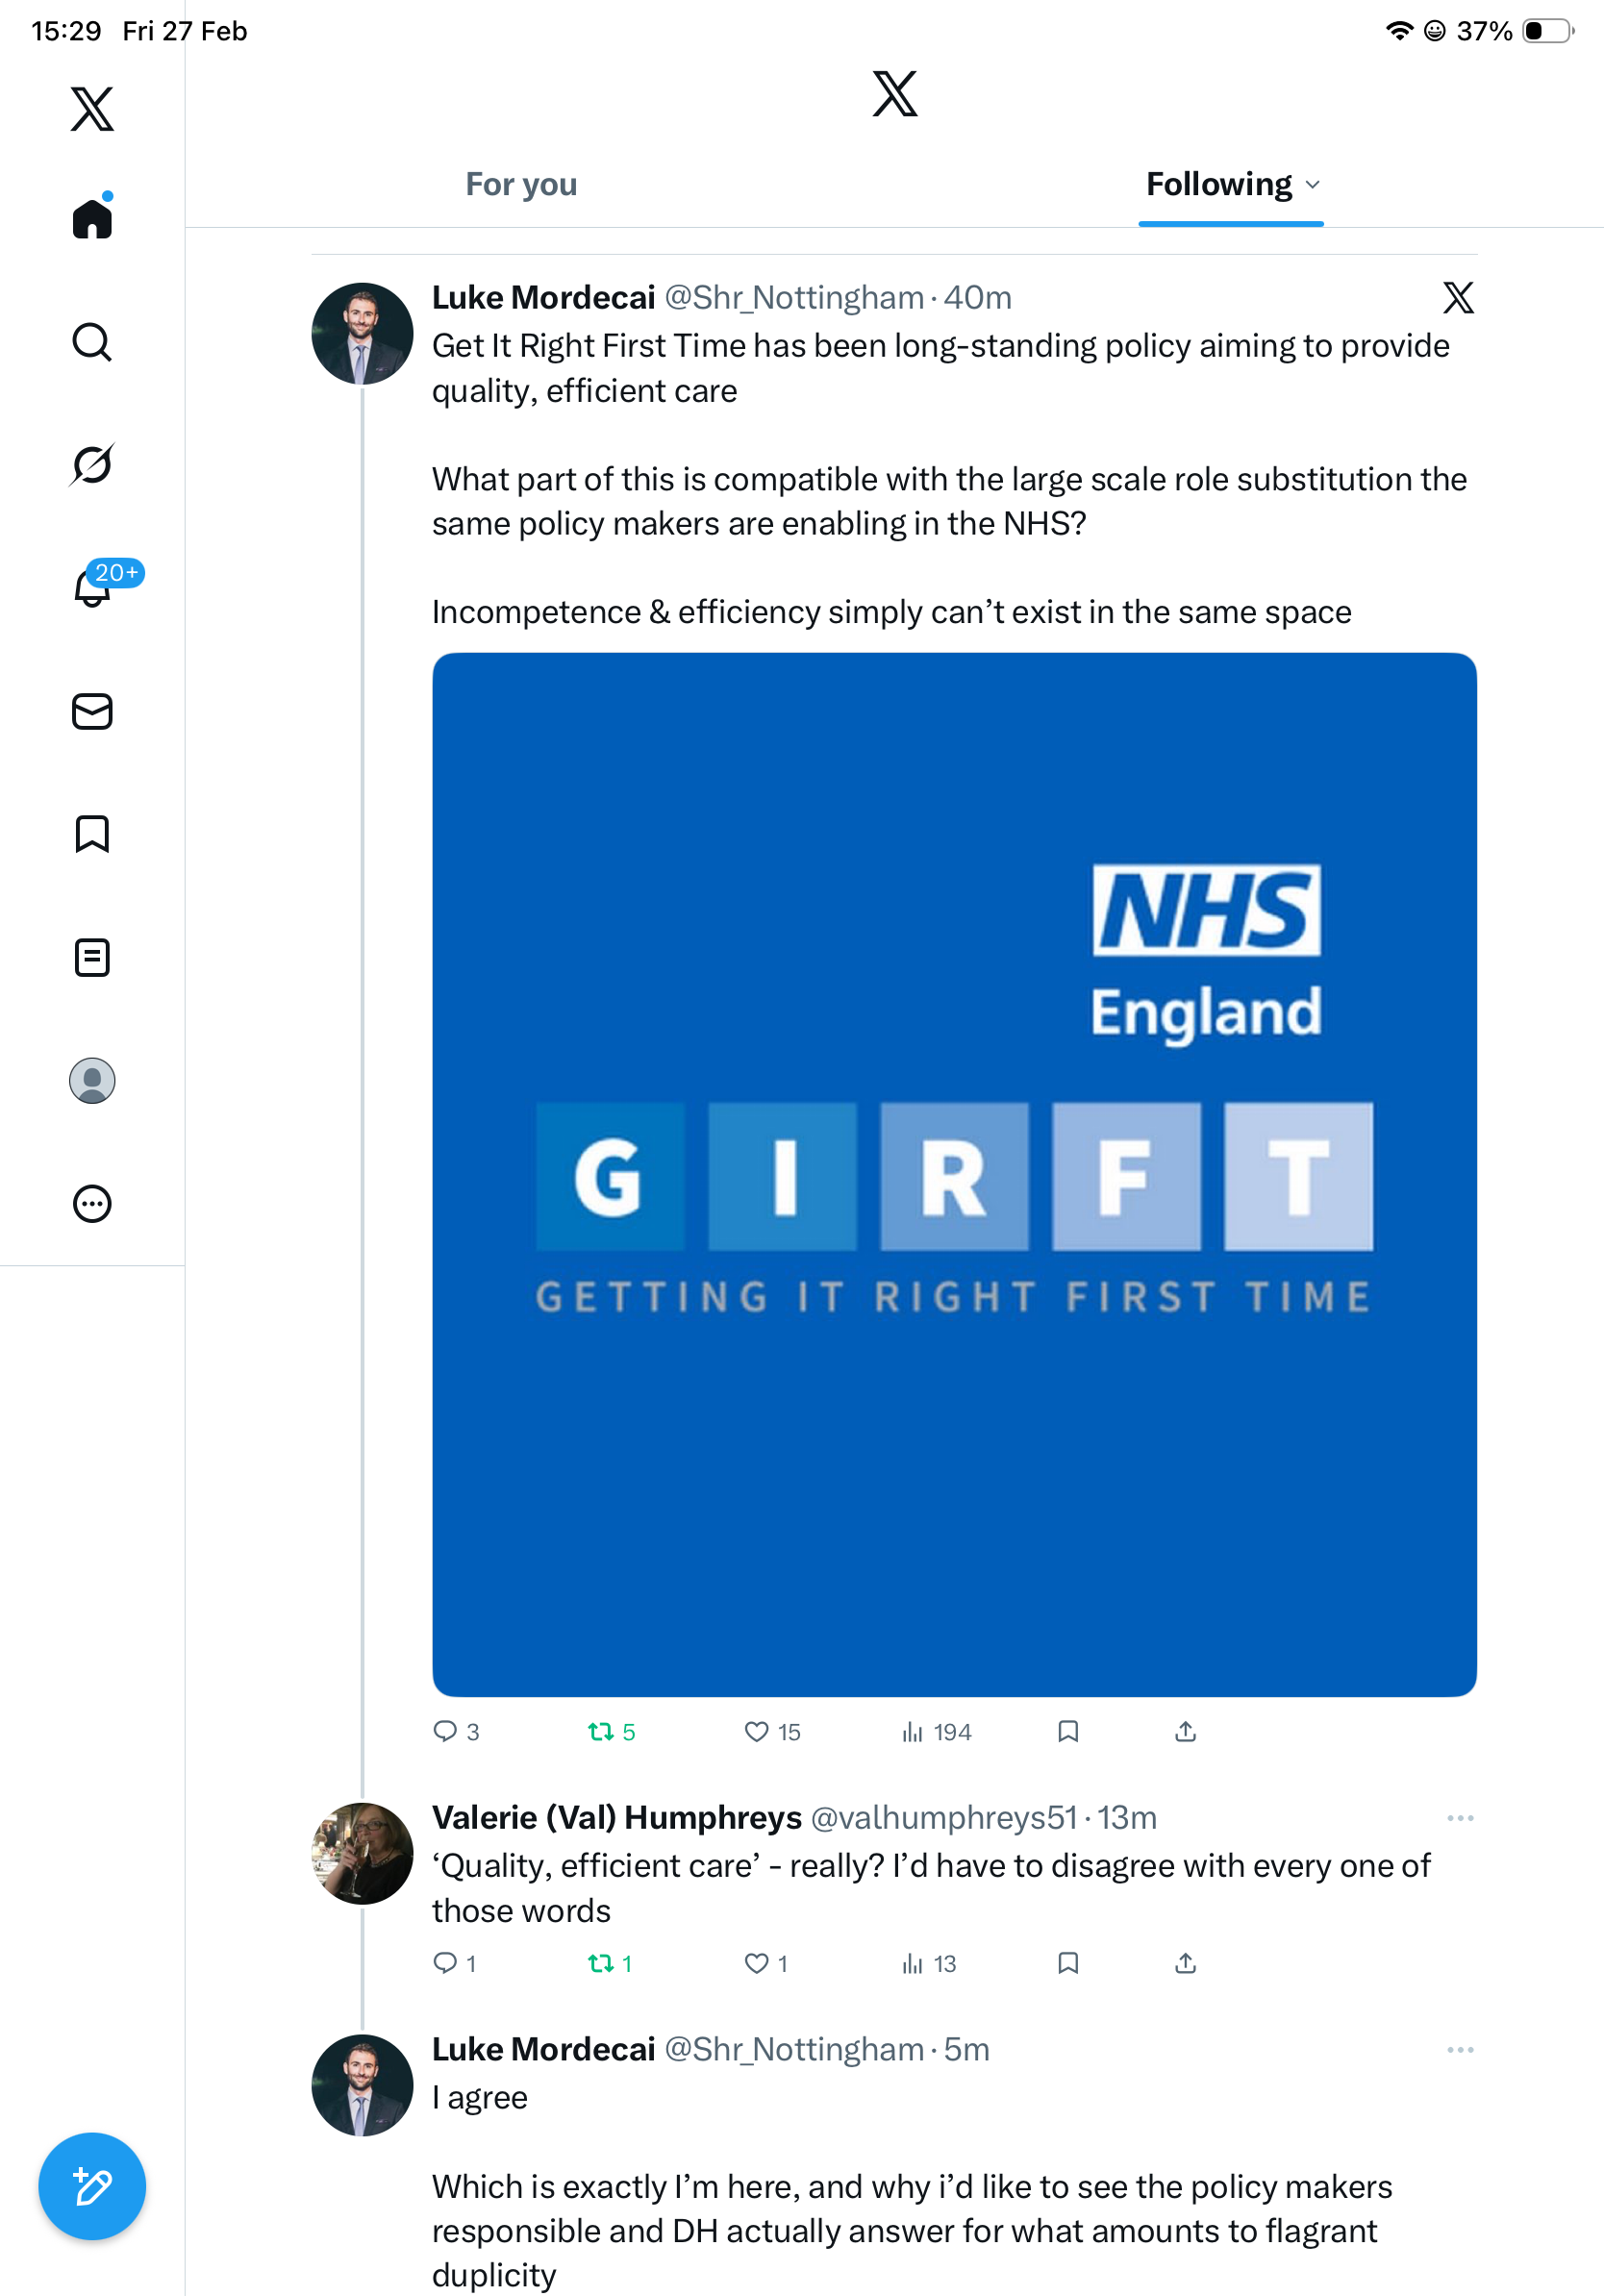This screenshot has width=1604, height=2296.
Task: Open notifications bell with 20+ badge
Action: pos(94,588)
